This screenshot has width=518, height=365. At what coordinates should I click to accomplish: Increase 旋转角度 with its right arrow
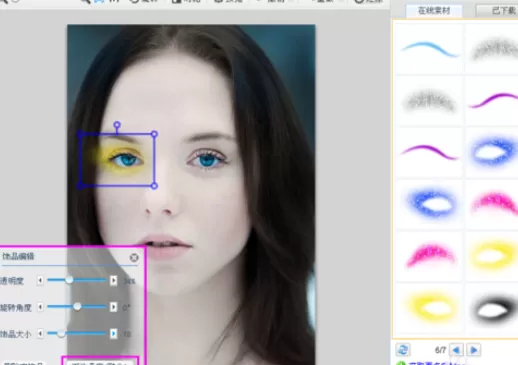[x=113, y=307]
